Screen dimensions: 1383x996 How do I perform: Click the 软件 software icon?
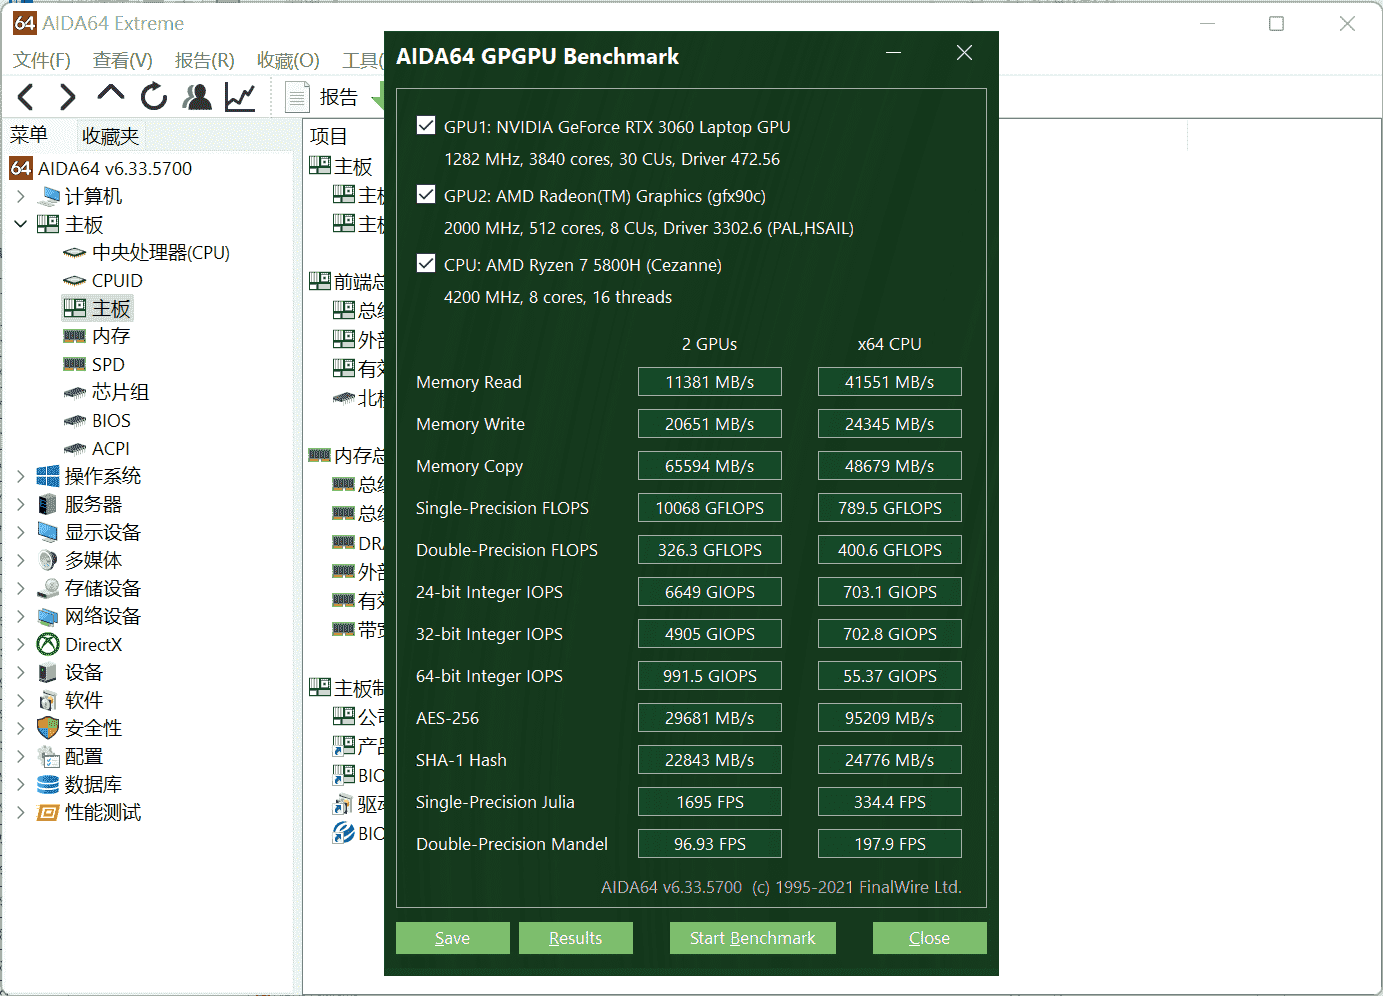(x=48, y=700)
